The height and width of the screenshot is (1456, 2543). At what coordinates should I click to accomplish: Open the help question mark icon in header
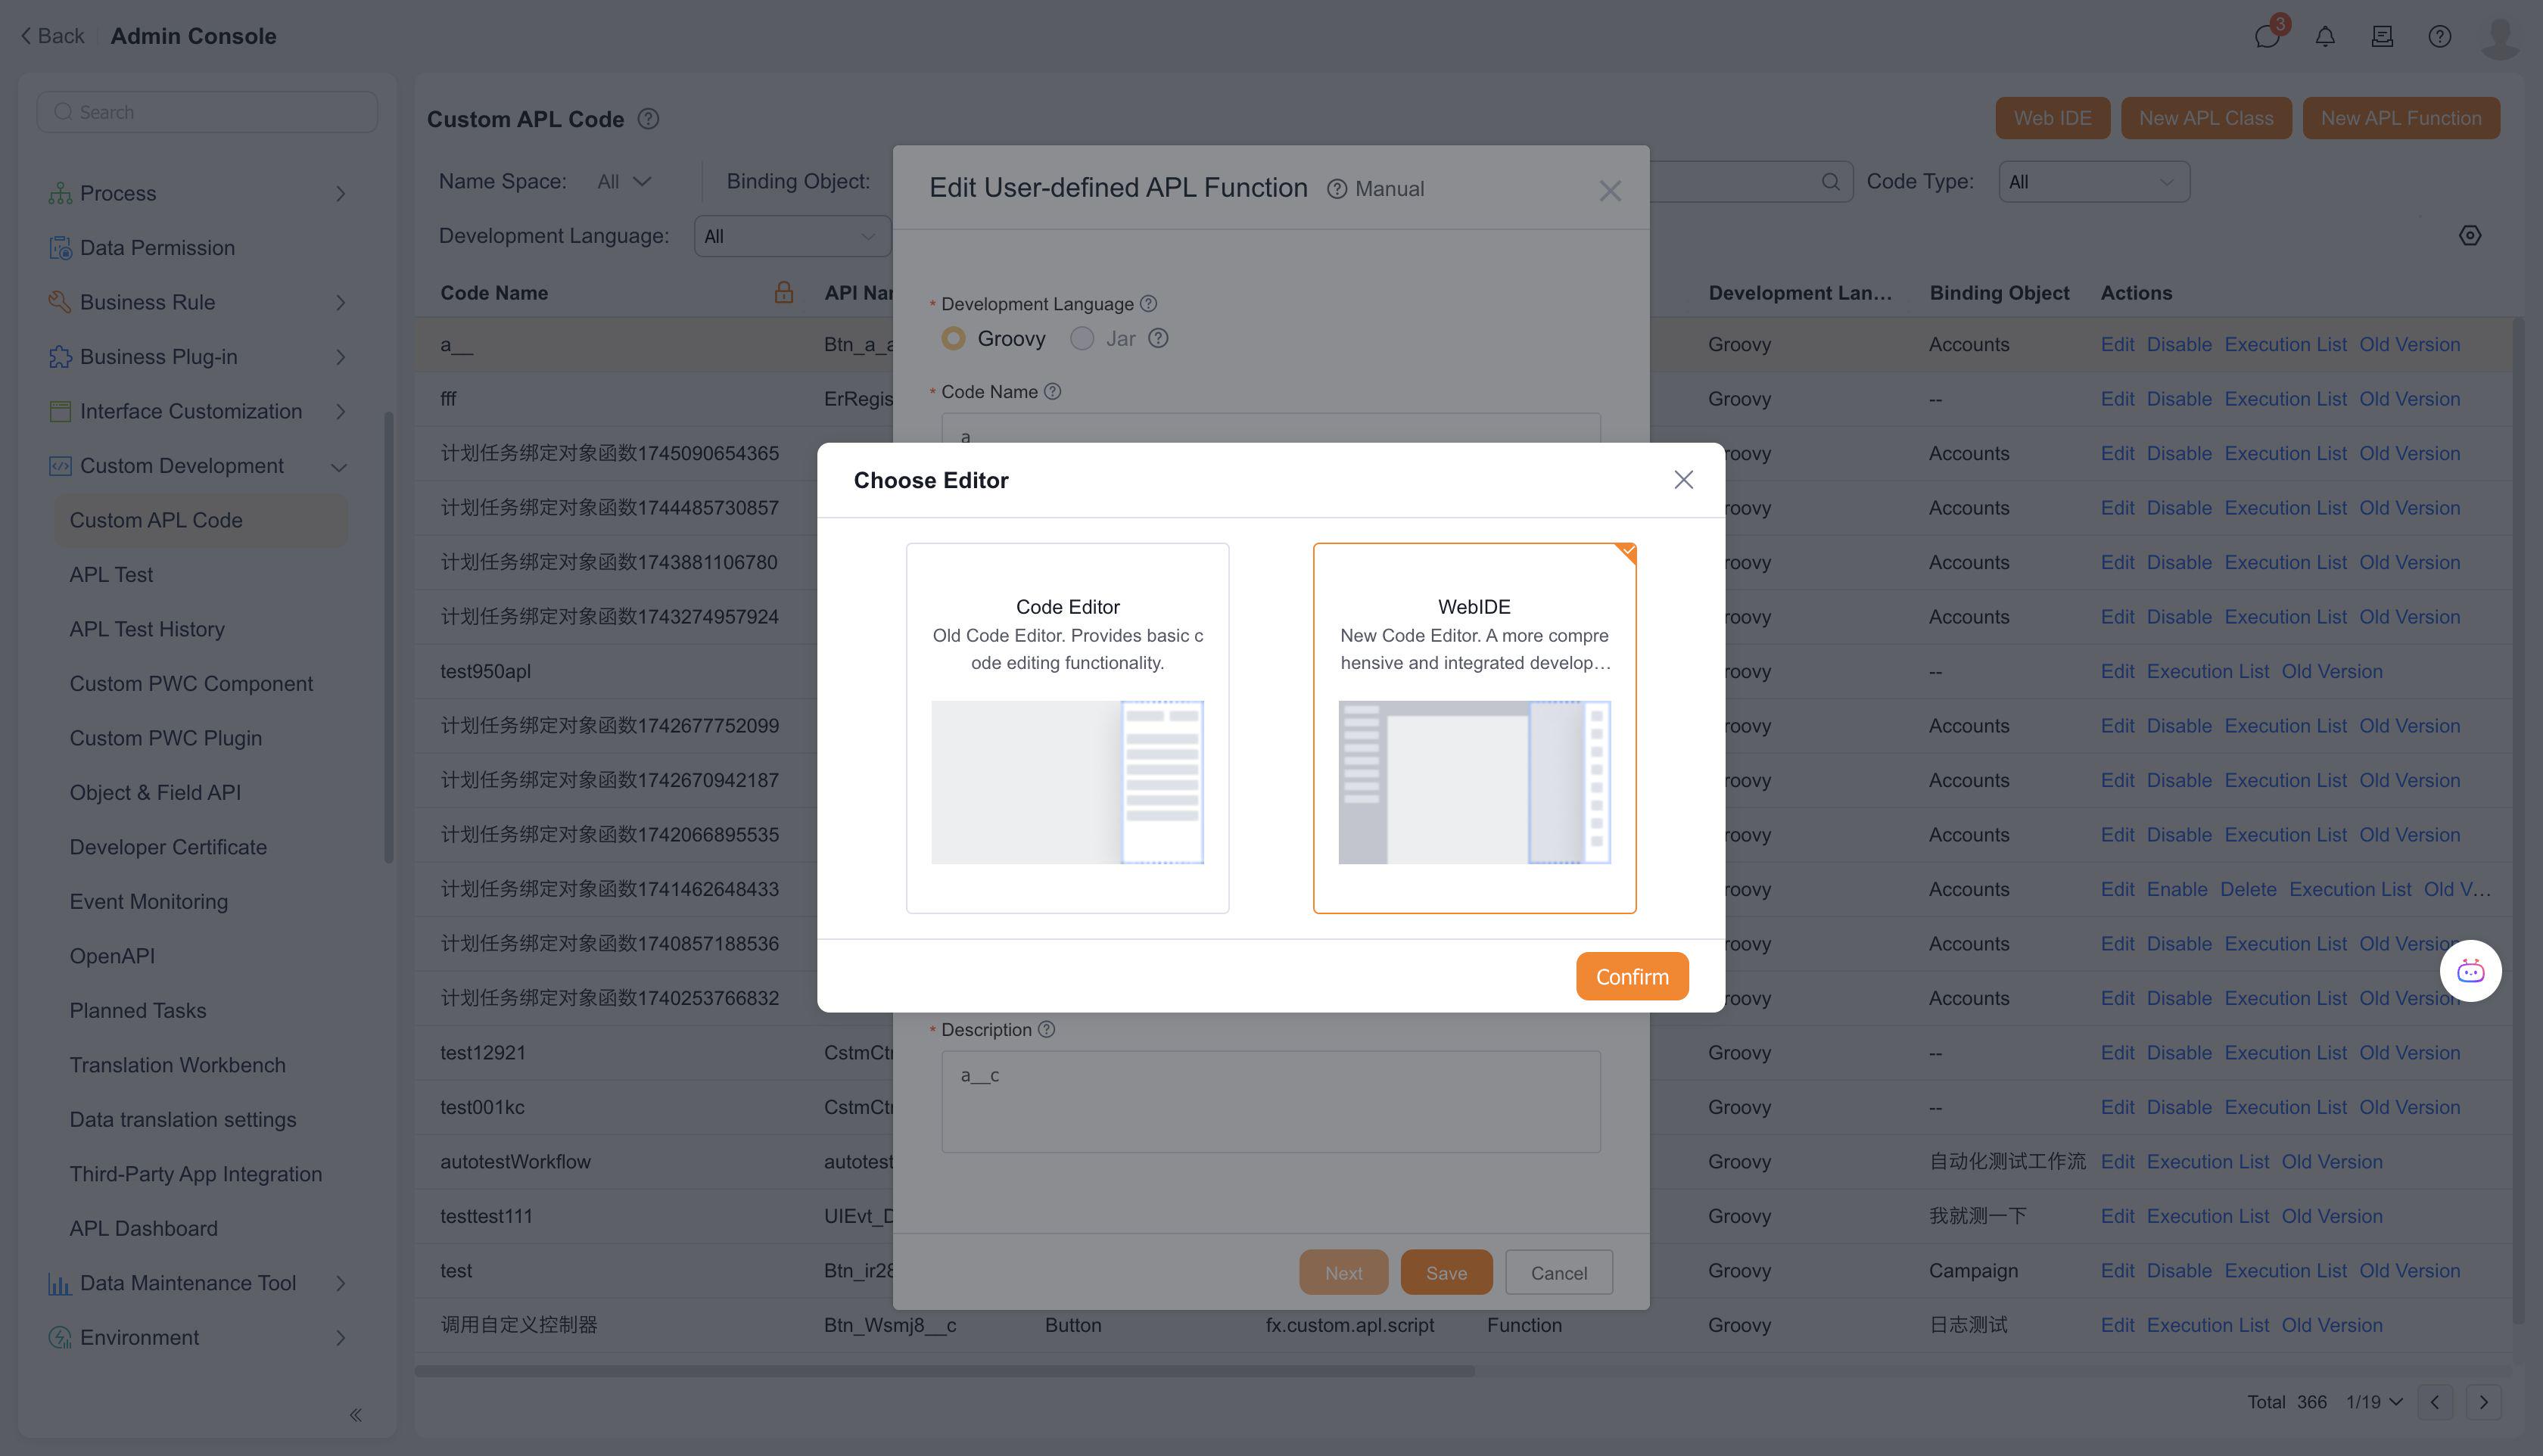(2439, 37)
